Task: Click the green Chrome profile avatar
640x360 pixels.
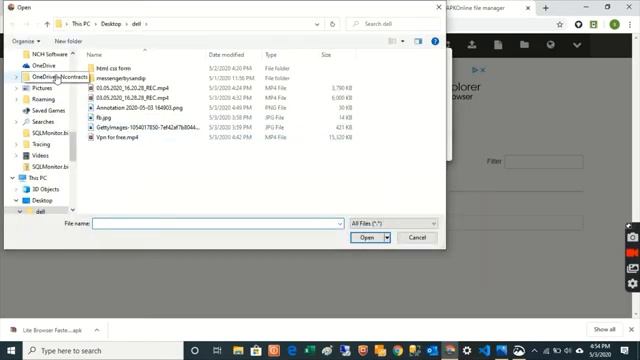Action: click(614, 24)
